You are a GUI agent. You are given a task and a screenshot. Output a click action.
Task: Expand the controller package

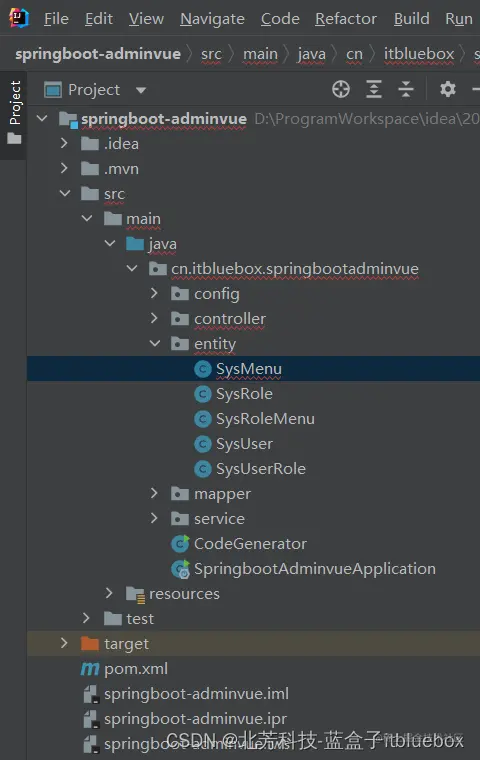point(154,318)
